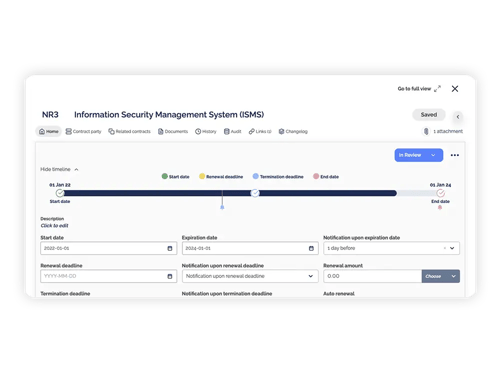
Task: Open the Start date calendar picker icon
Action: pos(170,248)
